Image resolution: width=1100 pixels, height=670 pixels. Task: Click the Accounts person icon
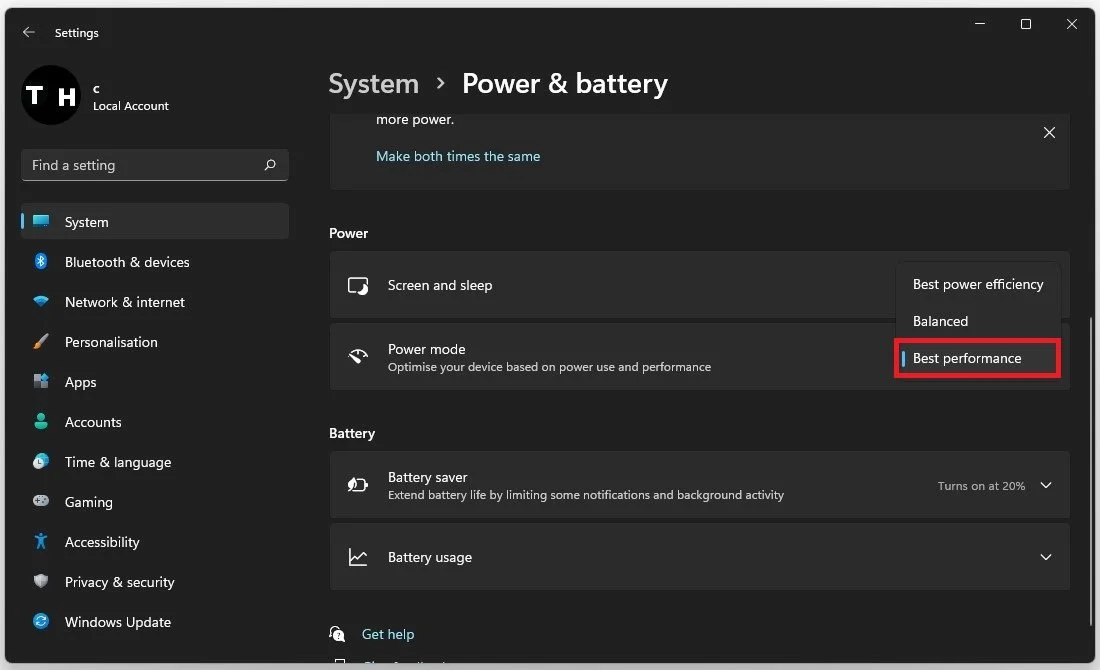click(41, 422)
